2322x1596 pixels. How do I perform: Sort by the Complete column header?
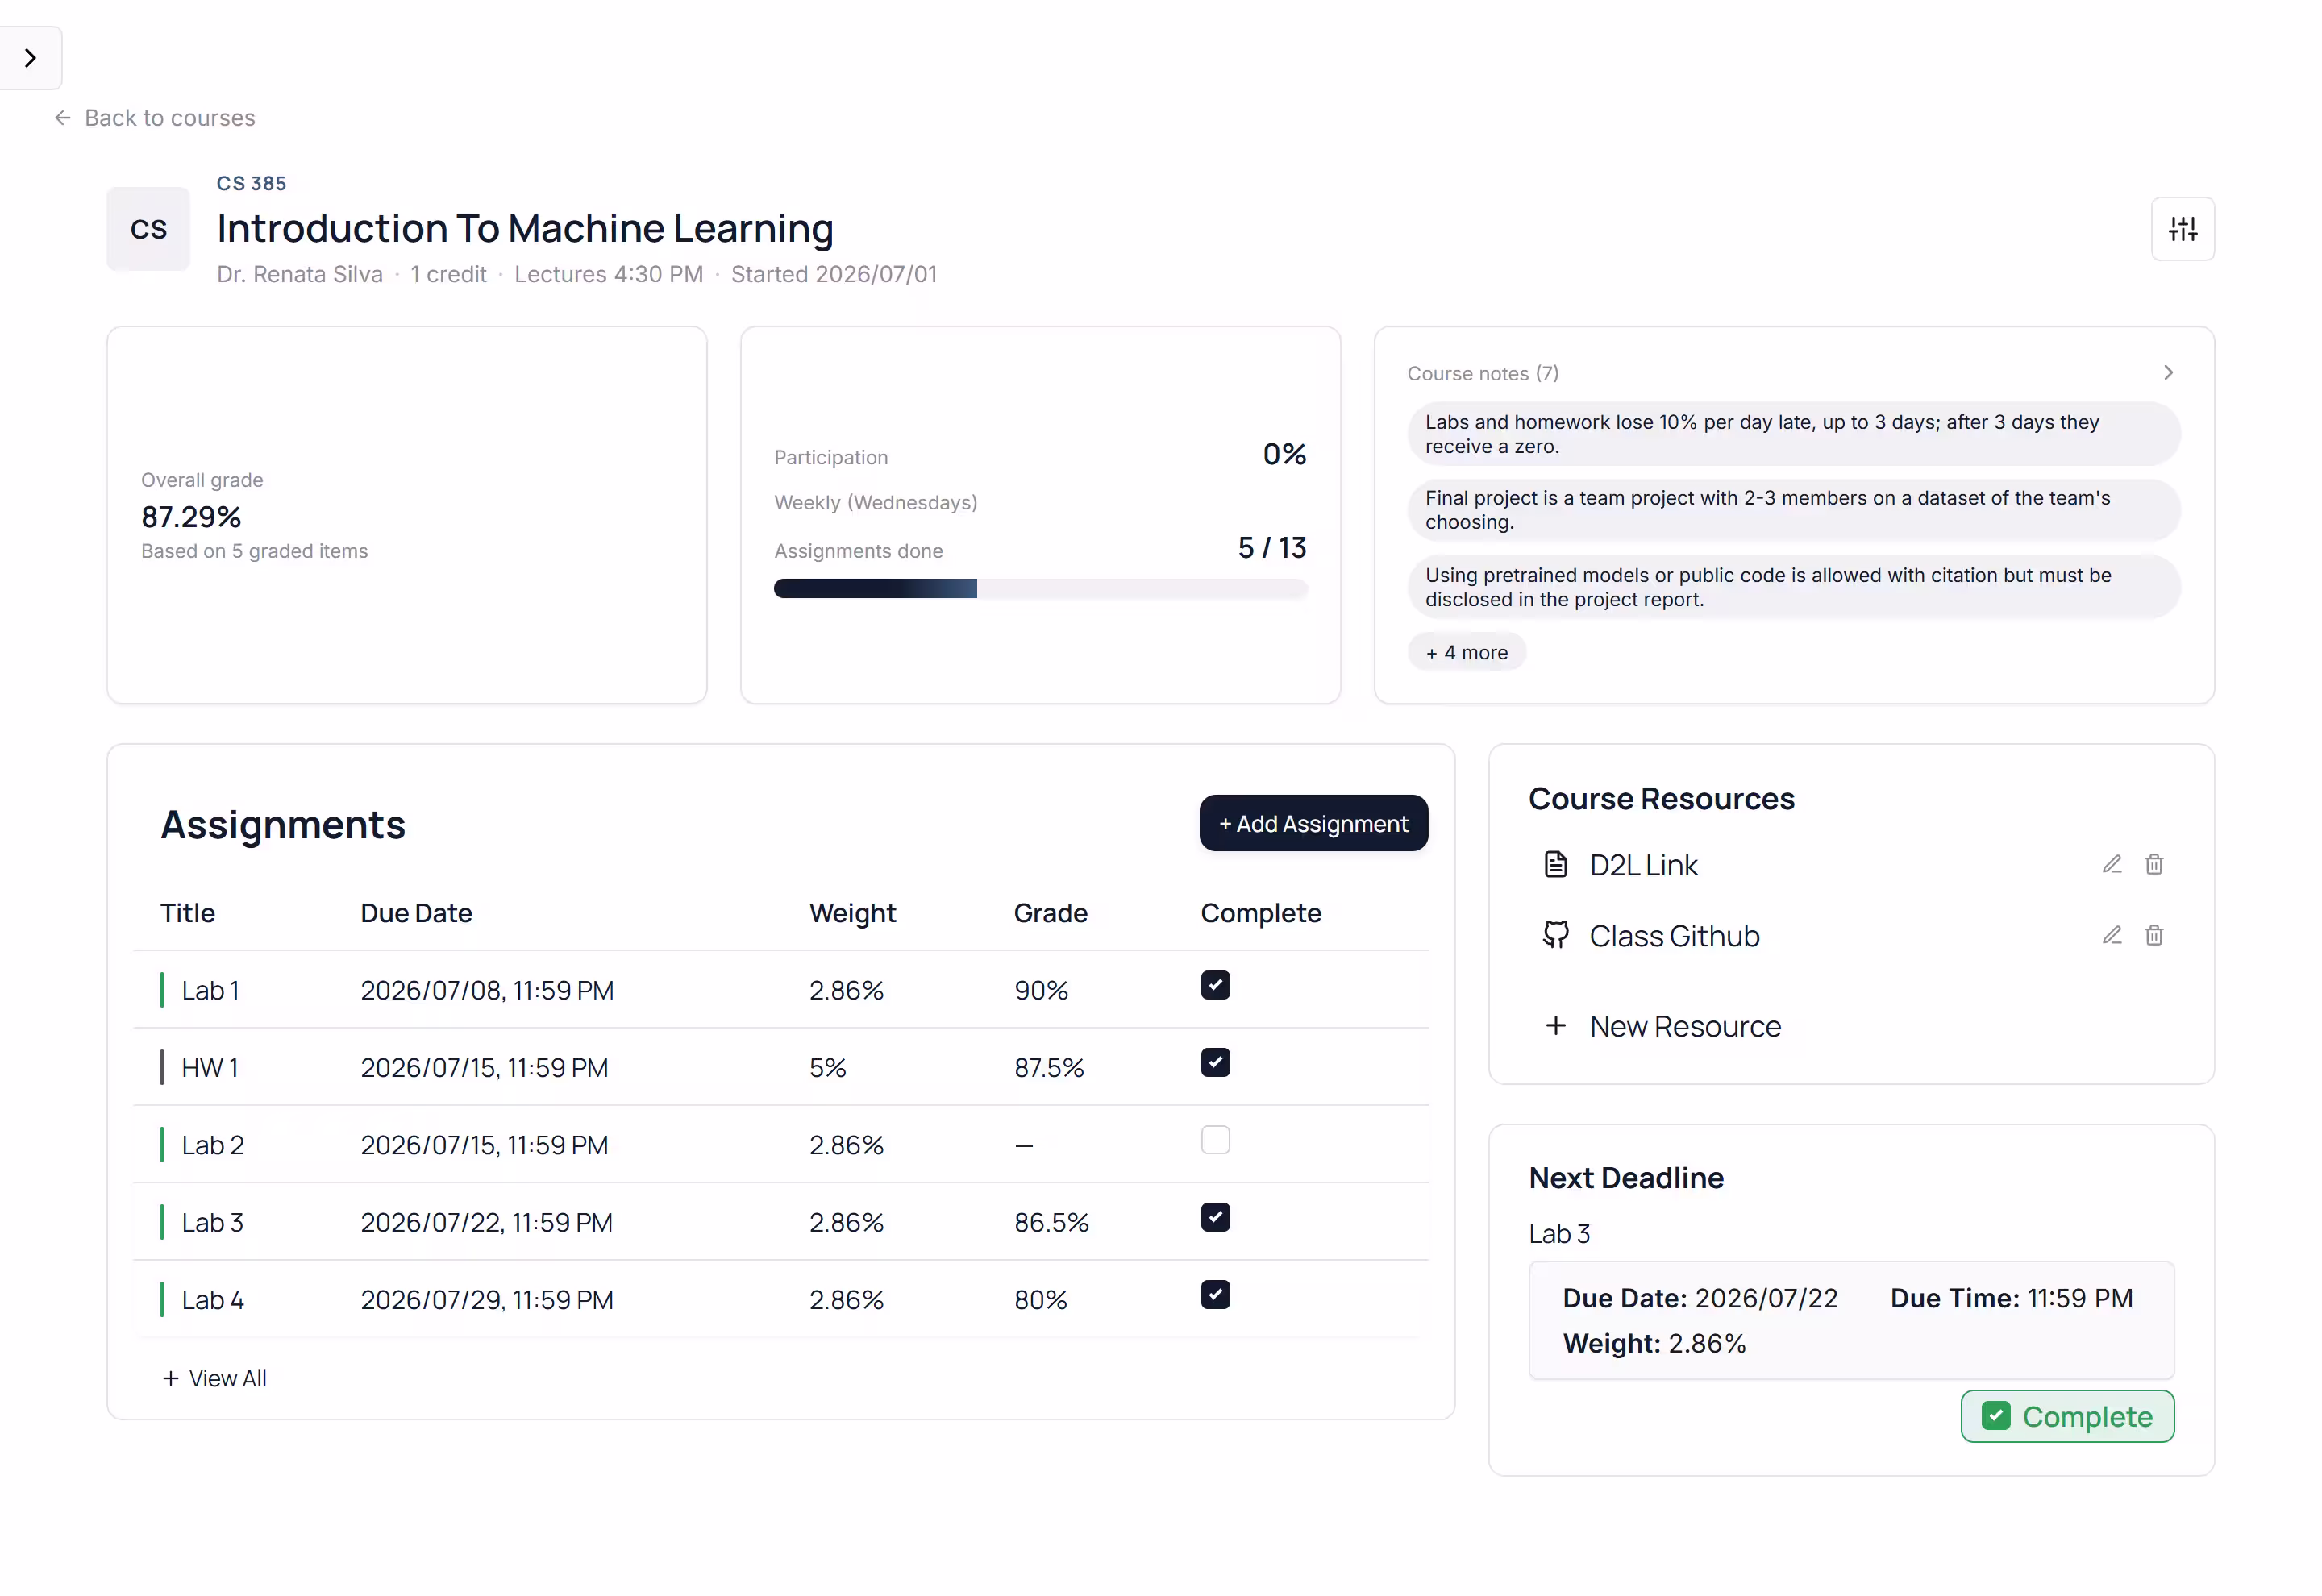click(1260, 913)
